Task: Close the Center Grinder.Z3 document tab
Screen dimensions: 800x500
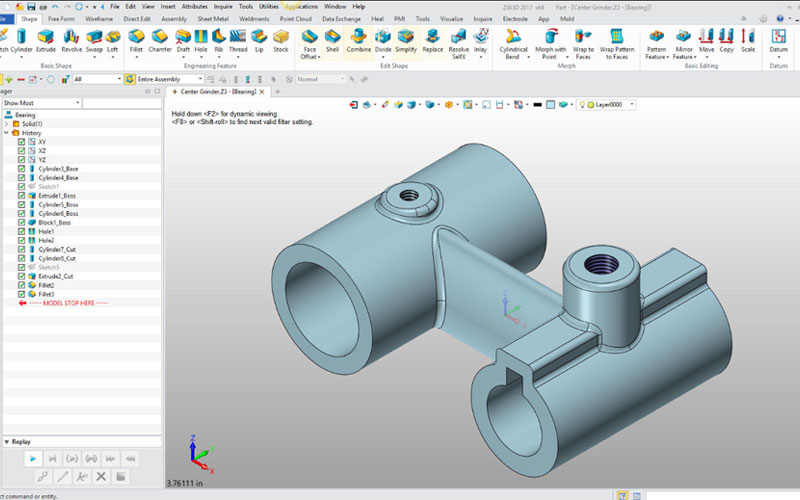Action: [262, 92]
